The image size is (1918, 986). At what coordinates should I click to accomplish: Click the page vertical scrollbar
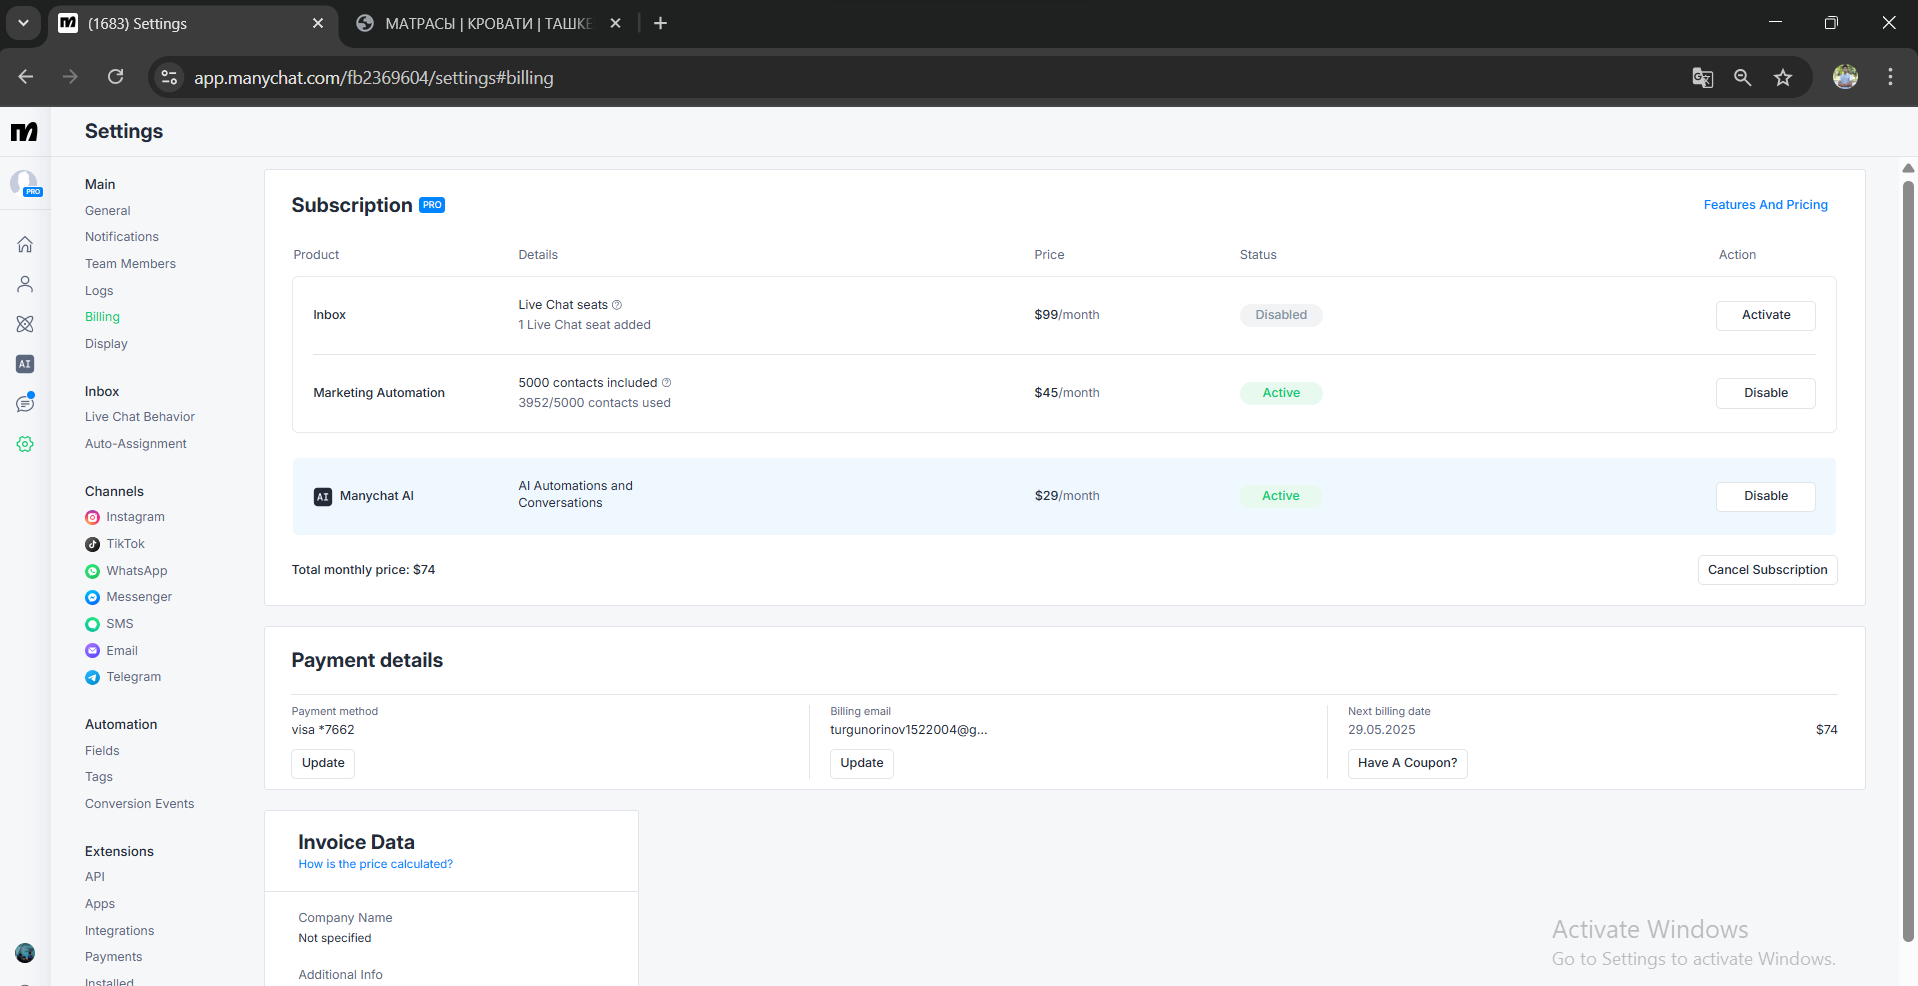(1907, 560)
